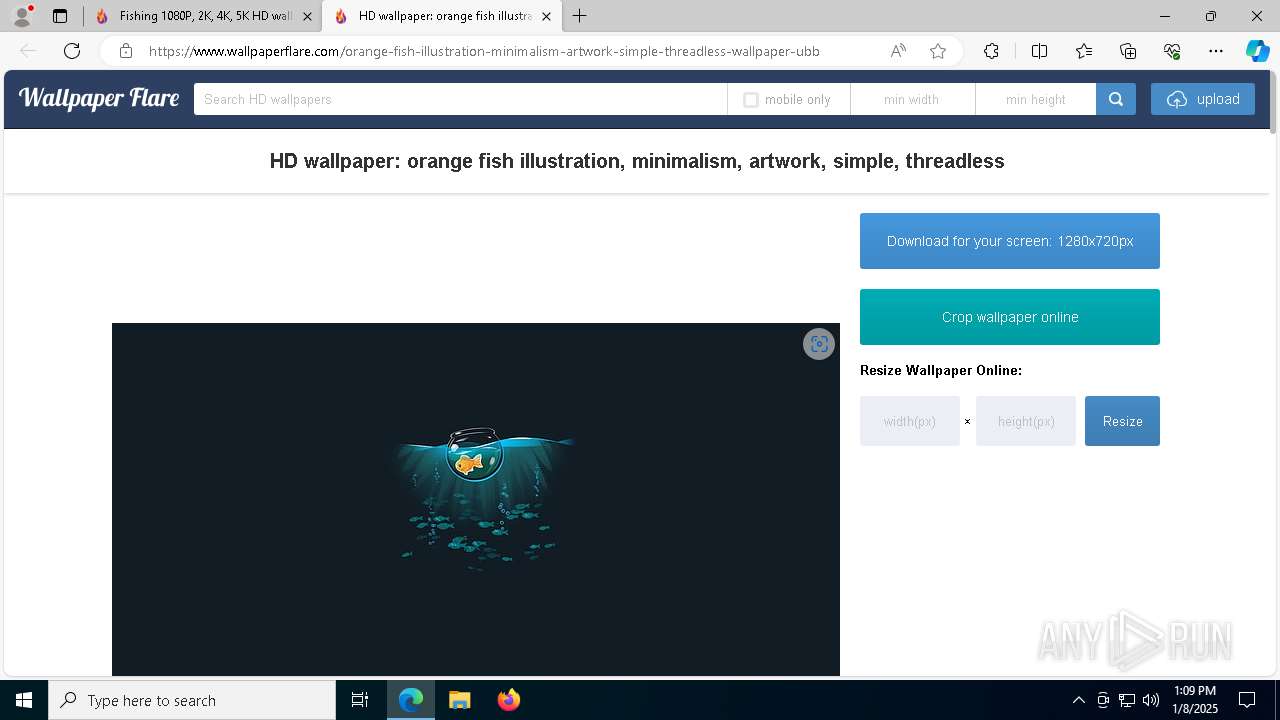This screenshot has height=720, width=1280.
Task: Close the Fishing 1080P wallpapers tab
Action: coord(307,16)
